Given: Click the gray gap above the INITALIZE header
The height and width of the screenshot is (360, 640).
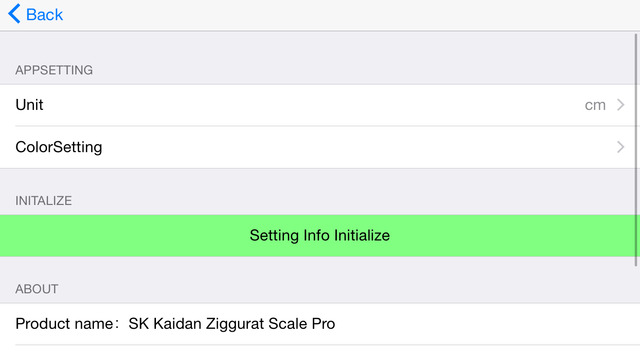Looking at the screenshot, I should [x=320, y=180].
